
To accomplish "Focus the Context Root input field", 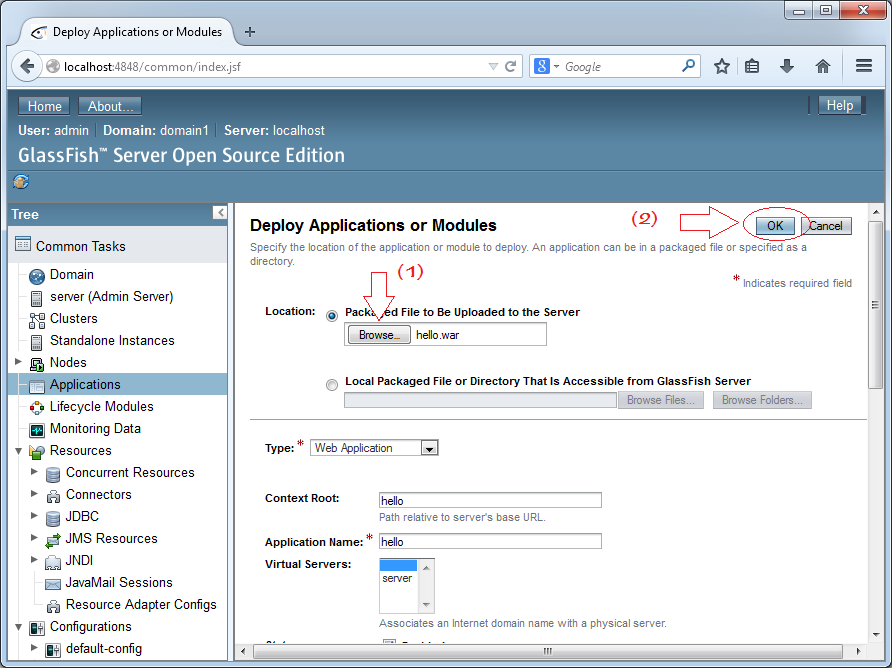I will click(x=490, y=500).
